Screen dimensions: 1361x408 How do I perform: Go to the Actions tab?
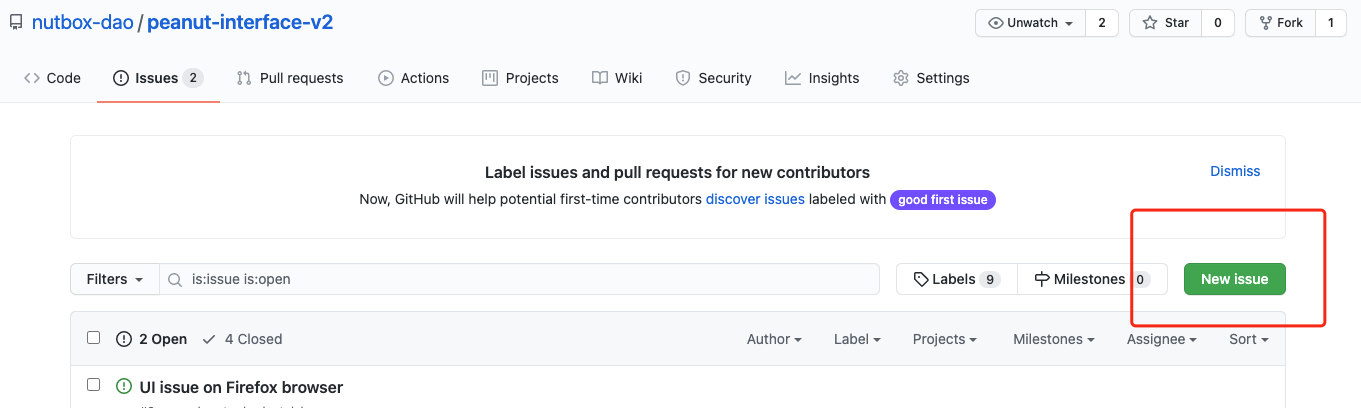(414, 78)
